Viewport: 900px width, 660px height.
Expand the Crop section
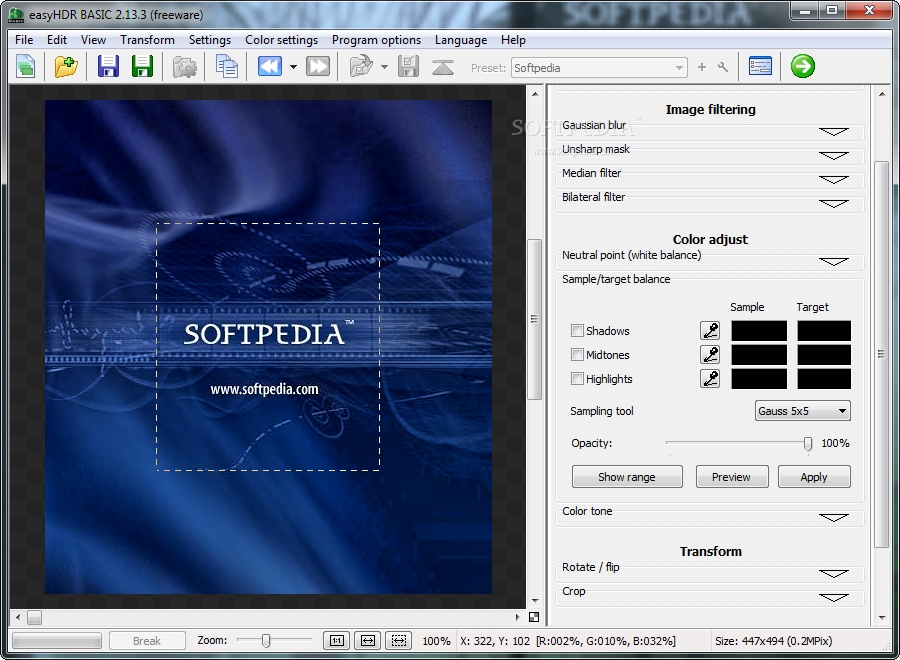(x=834, y=599)
